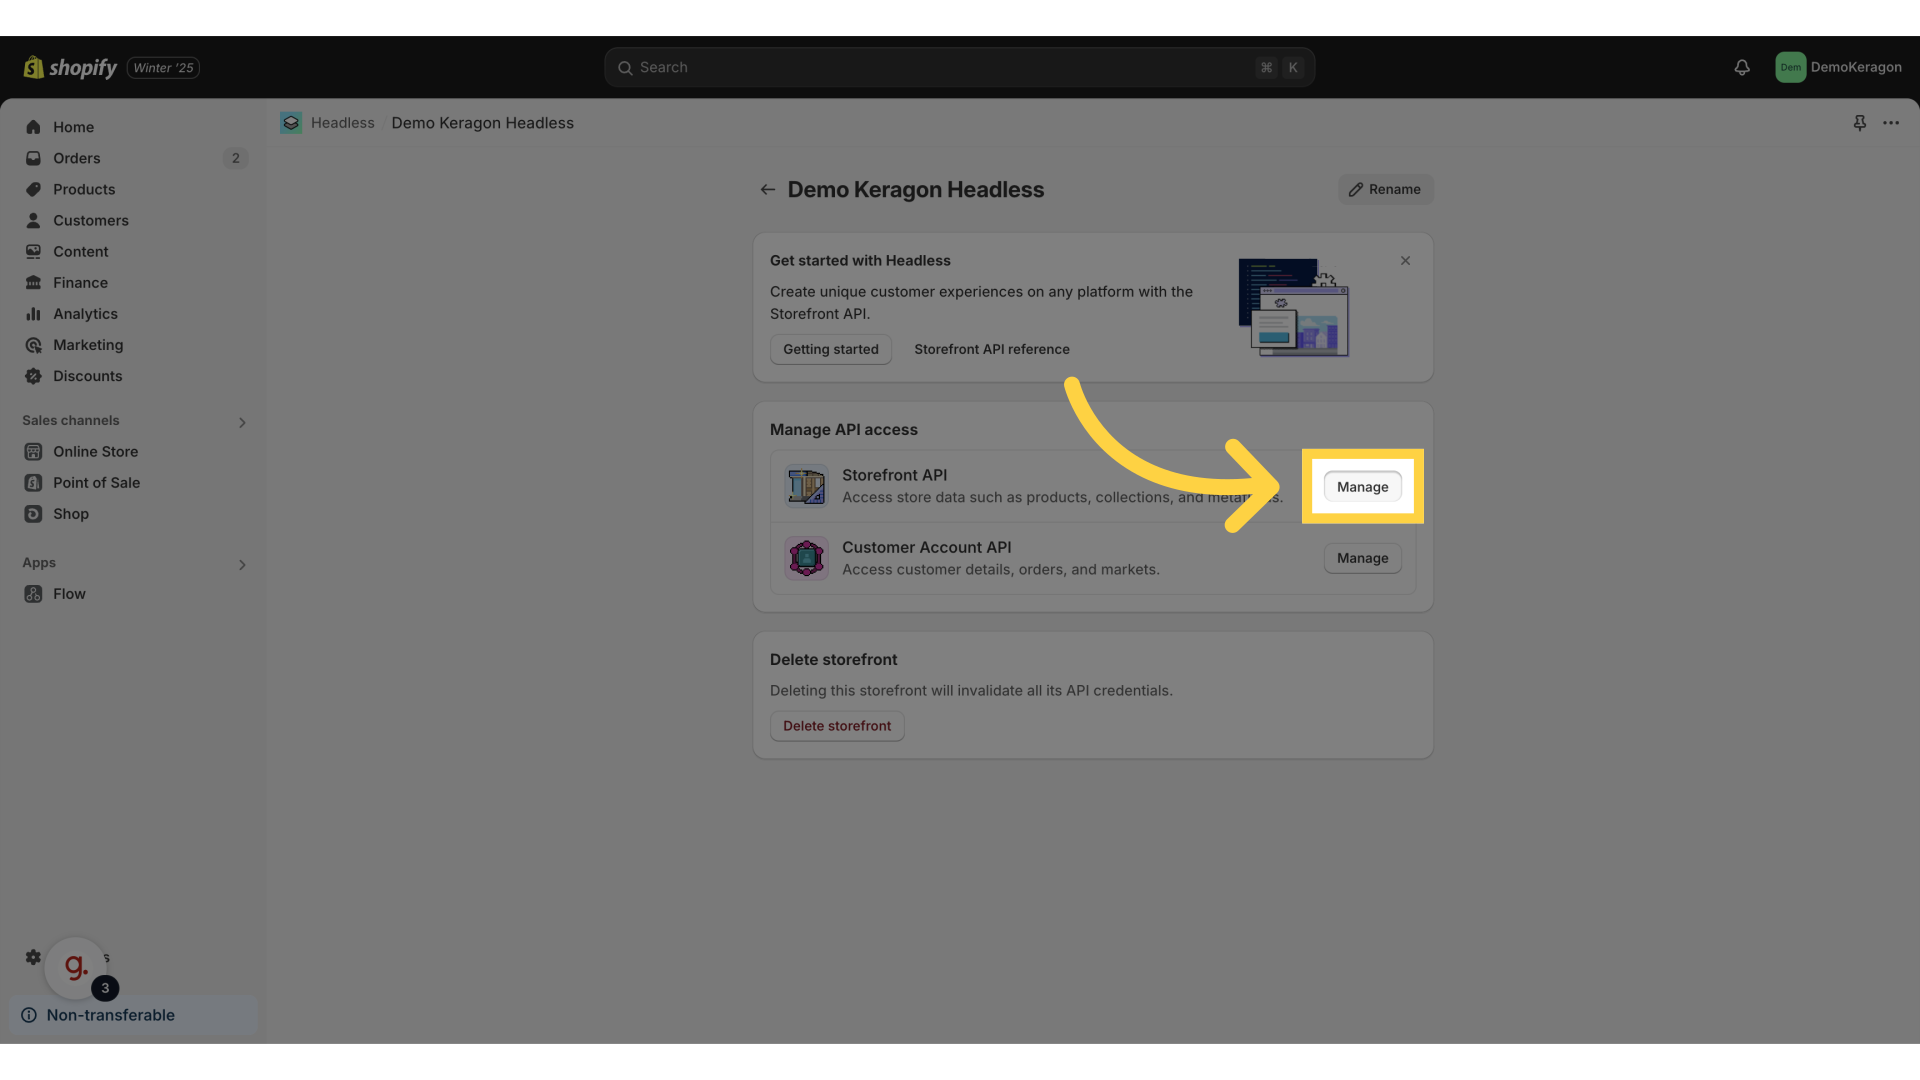Click the Discounts badge icon
Viewport: 1920px width, 1080px height.
pyautogui.click(x=33, y=376)
